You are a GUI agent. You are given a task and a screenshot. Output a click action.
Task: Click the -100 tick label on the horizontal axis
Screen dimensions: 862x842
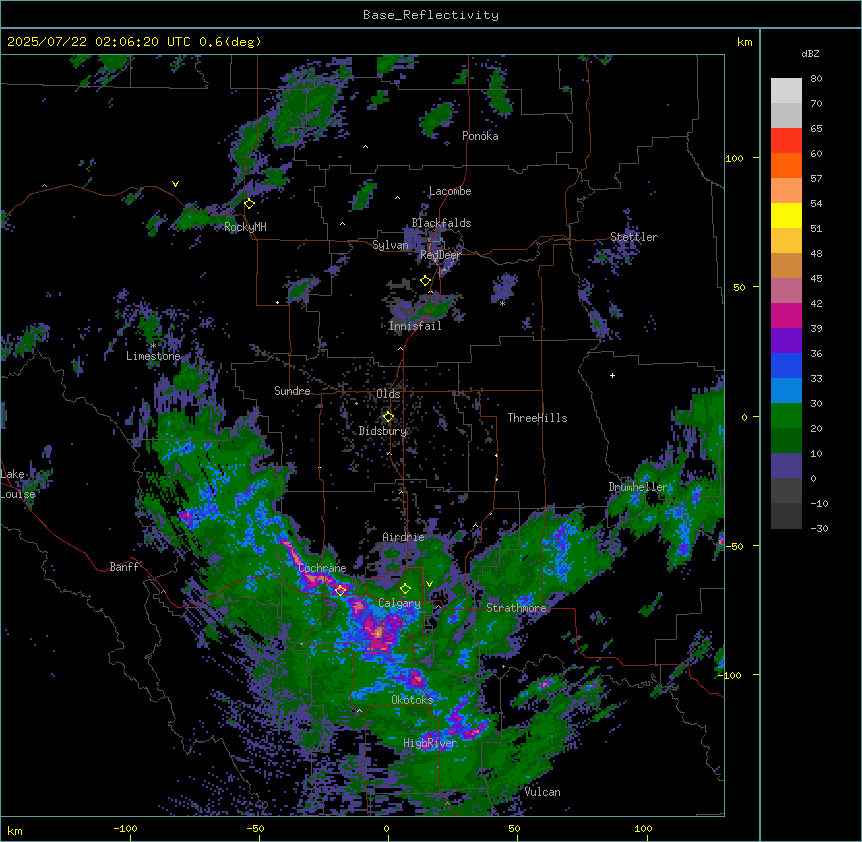point(125,829)
